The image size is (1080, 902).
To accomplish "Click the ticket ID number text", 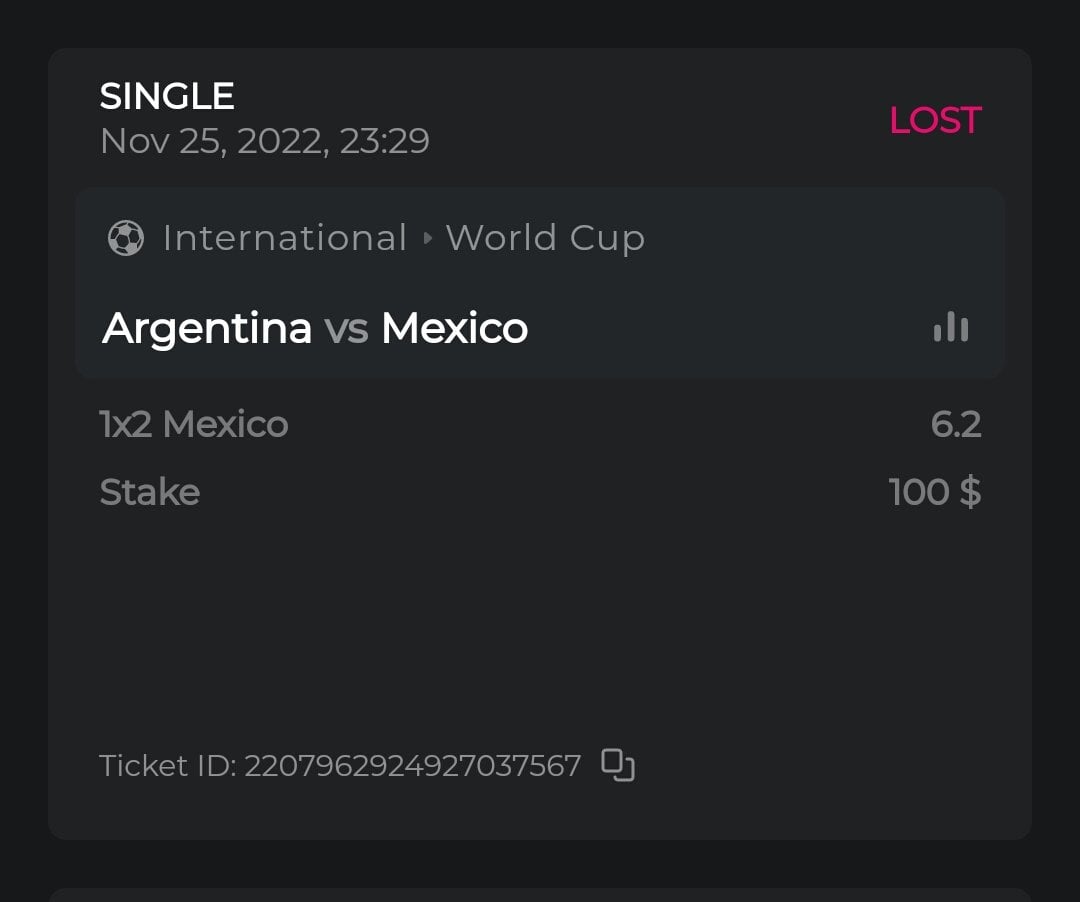I will [412, 766].
